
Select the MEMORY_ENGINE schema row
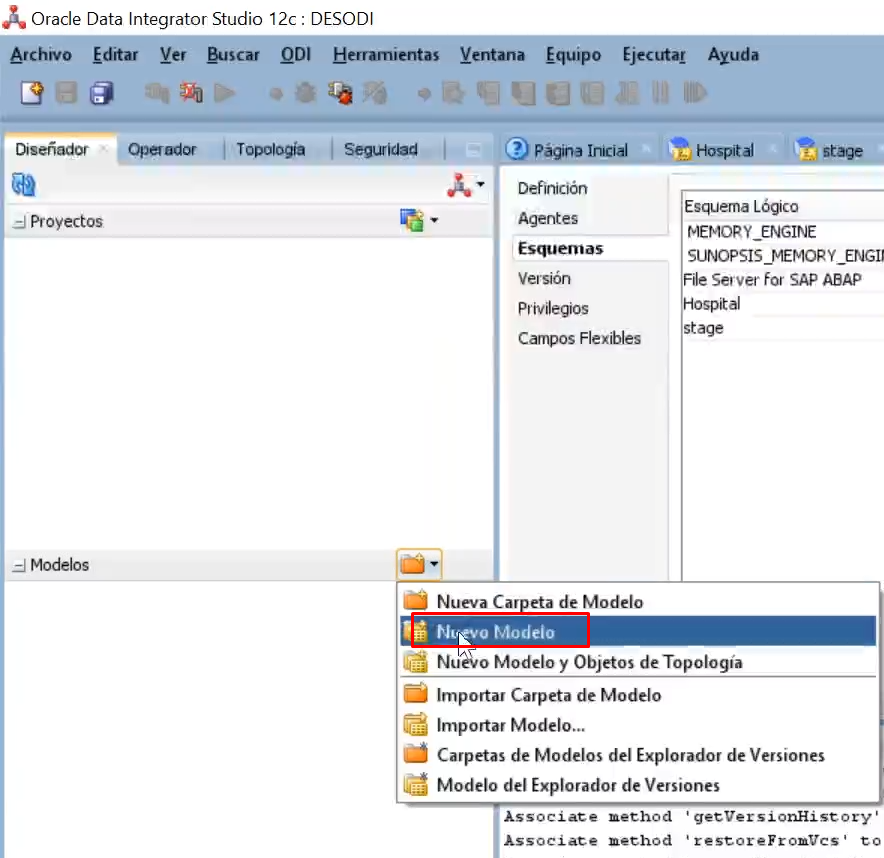pyautogui.click(x=783, y=232)
